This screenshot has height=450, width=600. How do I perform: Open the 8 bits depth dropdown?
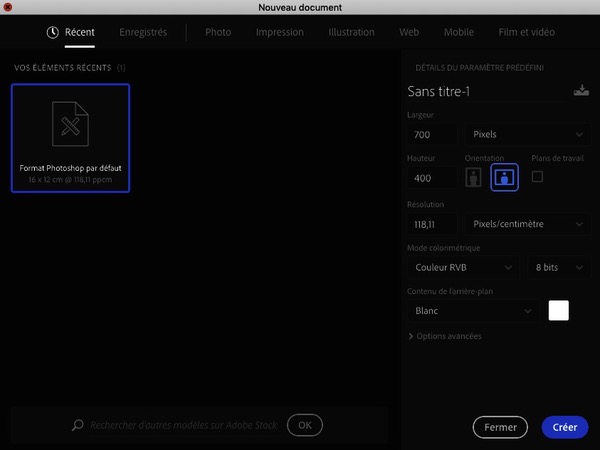pos(558,267)
